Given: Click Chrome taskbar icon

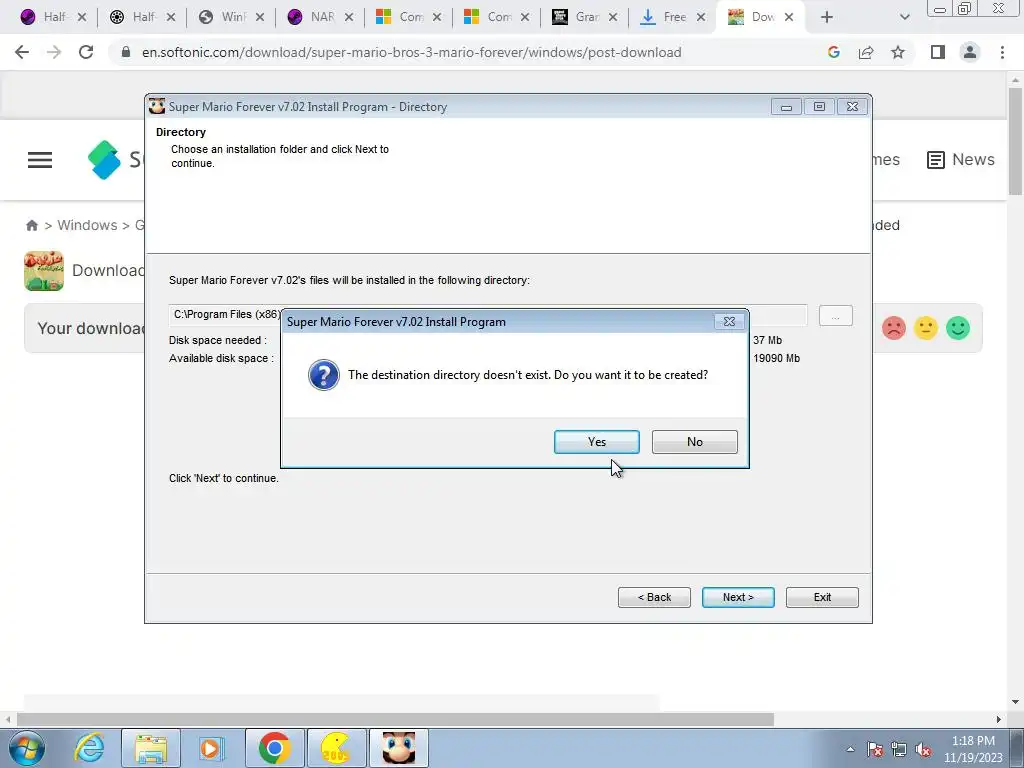Looking at the screenshot, I should (274, 748).
